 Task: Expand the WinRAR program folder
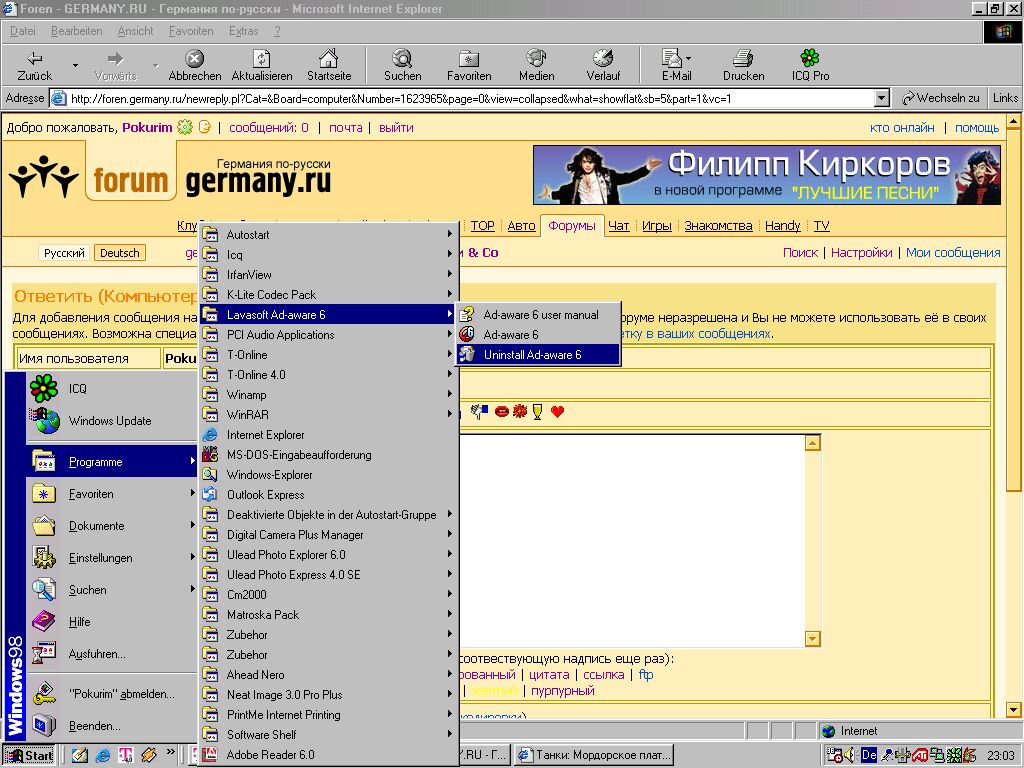(x=328, y=415)
